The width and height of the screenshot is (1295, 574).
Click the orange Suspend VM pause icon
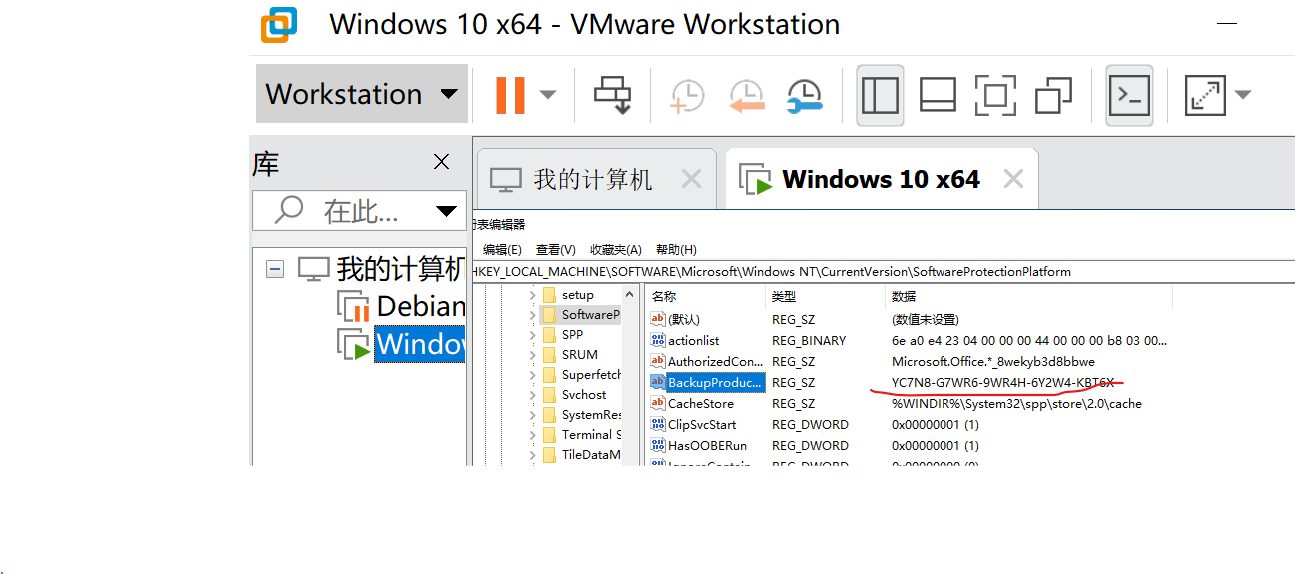click(x=510, y=94)
